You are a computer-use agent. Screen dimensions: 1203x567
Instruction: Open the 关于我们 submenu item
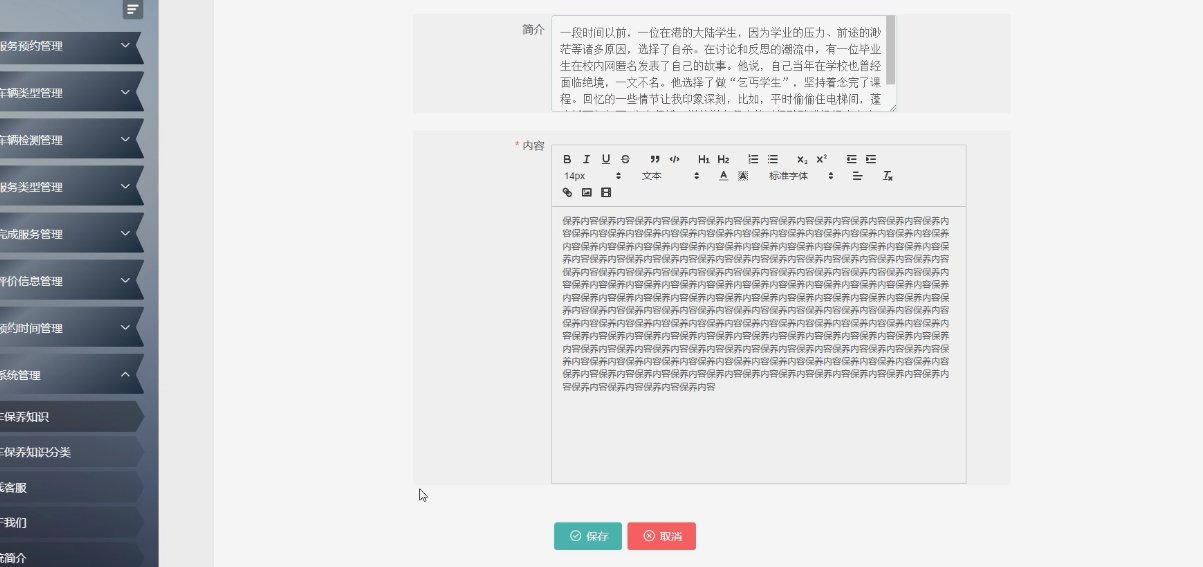[x=70, y=522]
